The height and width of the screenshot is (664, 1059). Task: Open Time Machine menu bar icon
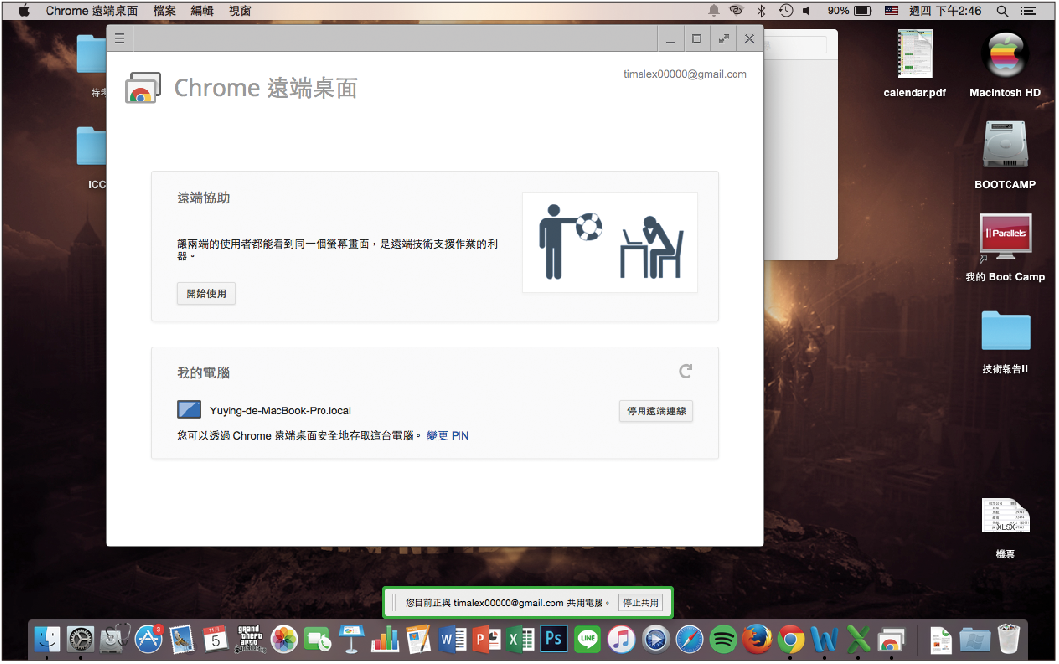[x=785, y=11]
